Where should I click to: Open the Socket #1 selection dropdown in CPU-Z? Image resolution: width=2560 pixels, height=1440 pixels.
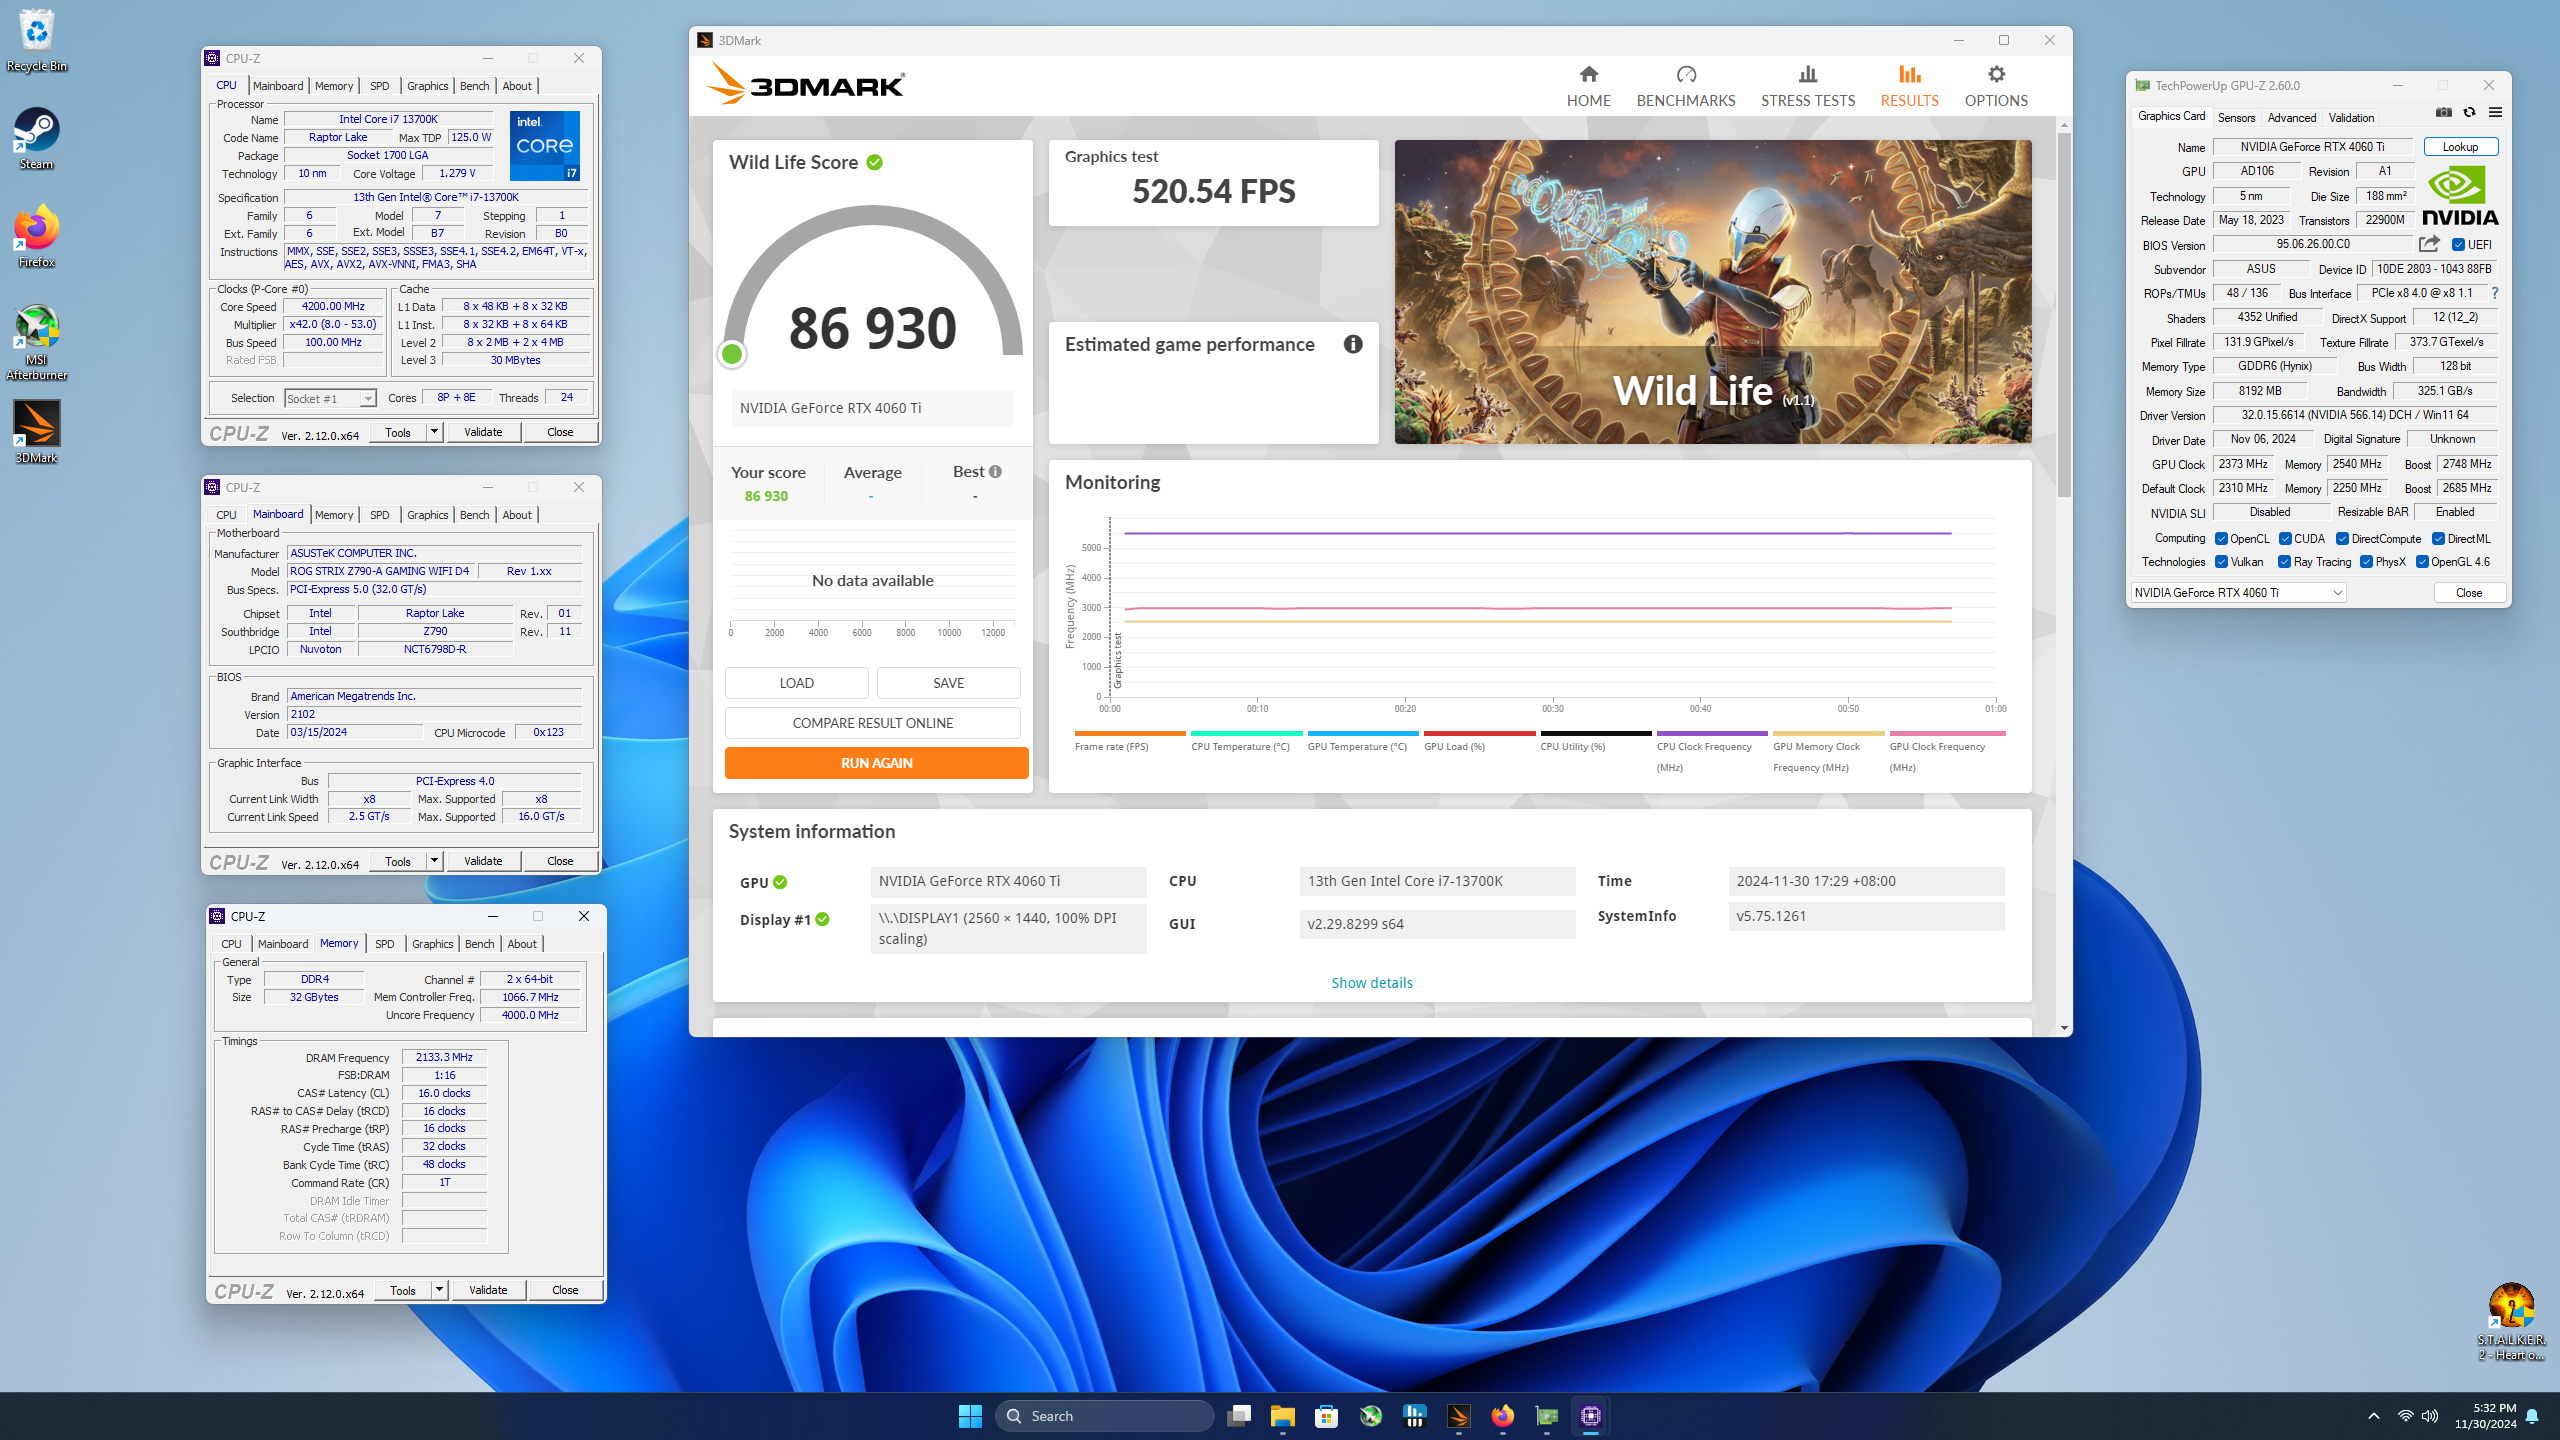[330, 398]
